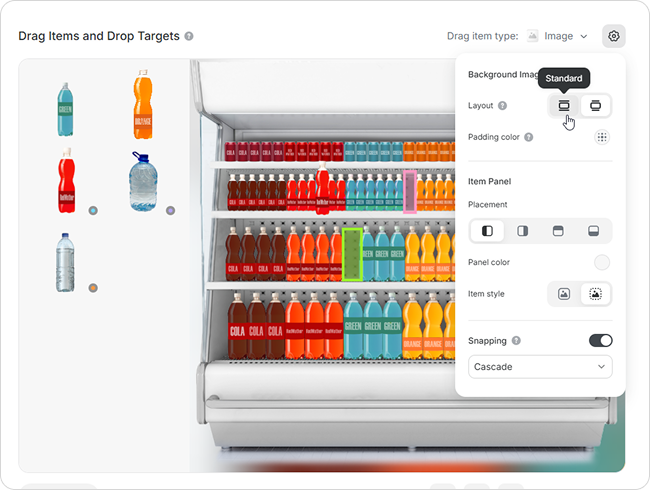Click the Snapping help question icon
The image size is (650, 490).
tap(516, 341)
